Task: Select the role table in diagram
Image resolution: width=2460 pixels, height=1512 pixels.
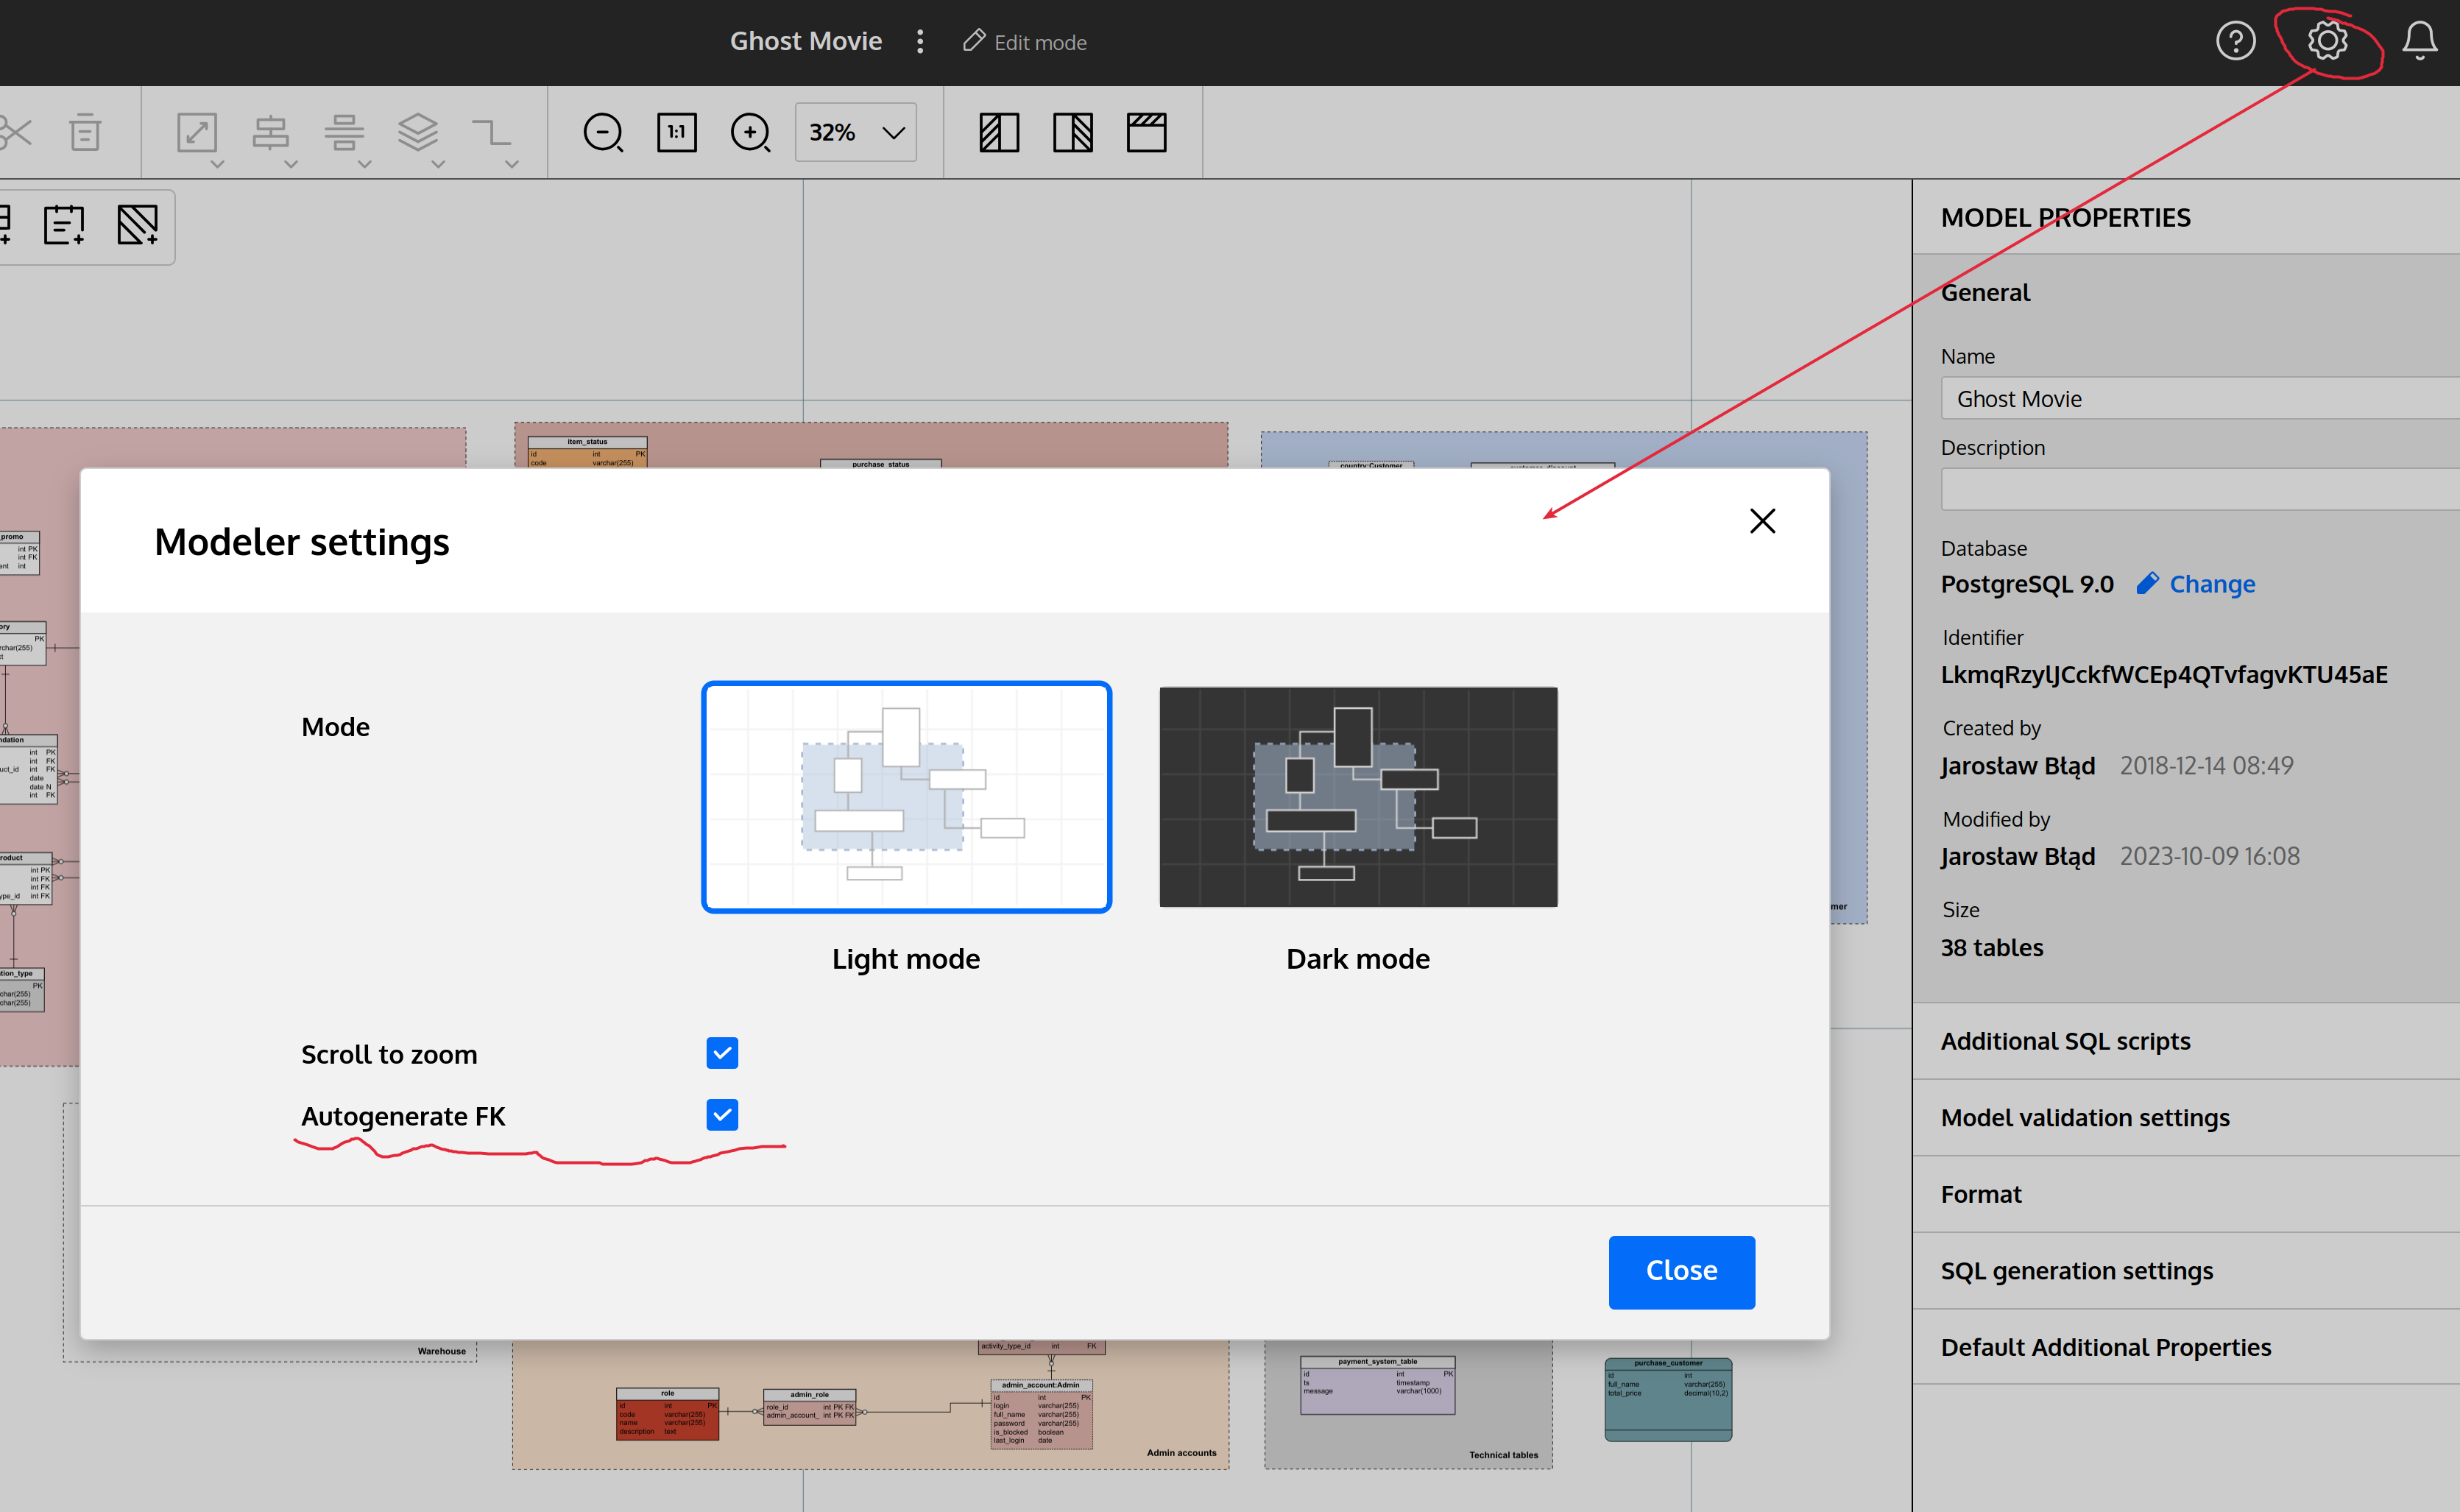Action: [667, 1414]
